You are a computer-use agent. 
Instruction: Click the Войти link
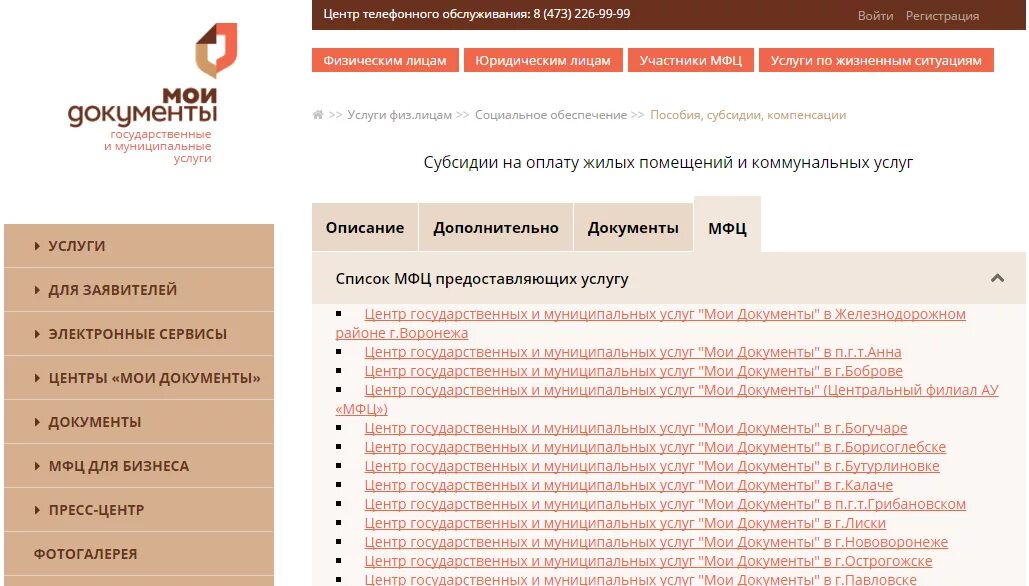tap(875, 16)
